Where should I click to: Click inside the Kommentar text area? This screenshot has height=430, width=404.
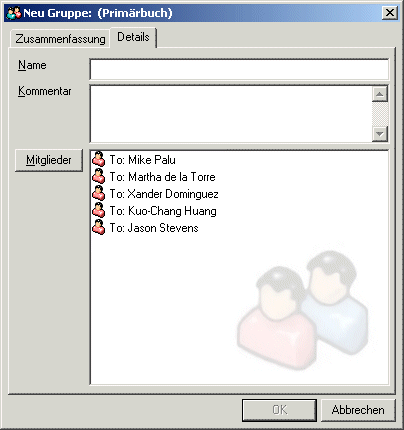tap(231, 114)
